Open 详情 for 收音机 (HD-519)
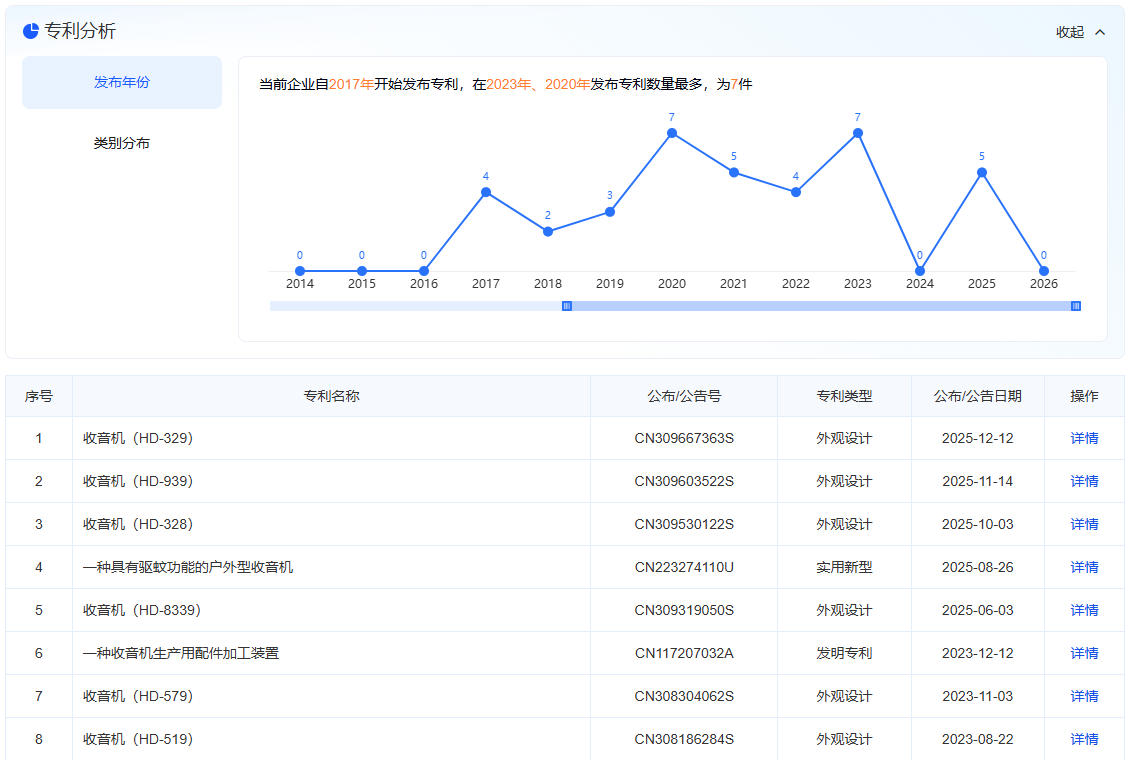This screenshot has height=760, width=1131. pyautogui.click(x=1084, y=739)
